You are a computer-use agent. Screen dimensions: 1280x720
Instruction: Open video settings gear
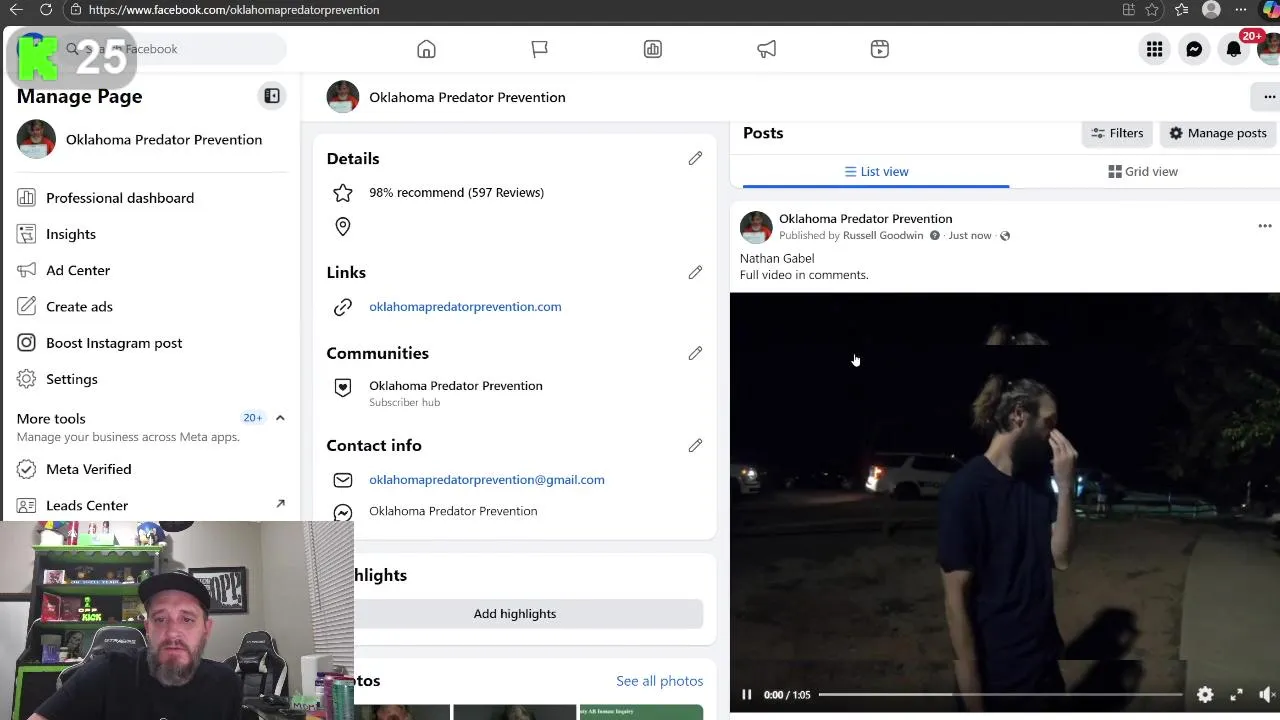click(1205, 695)
